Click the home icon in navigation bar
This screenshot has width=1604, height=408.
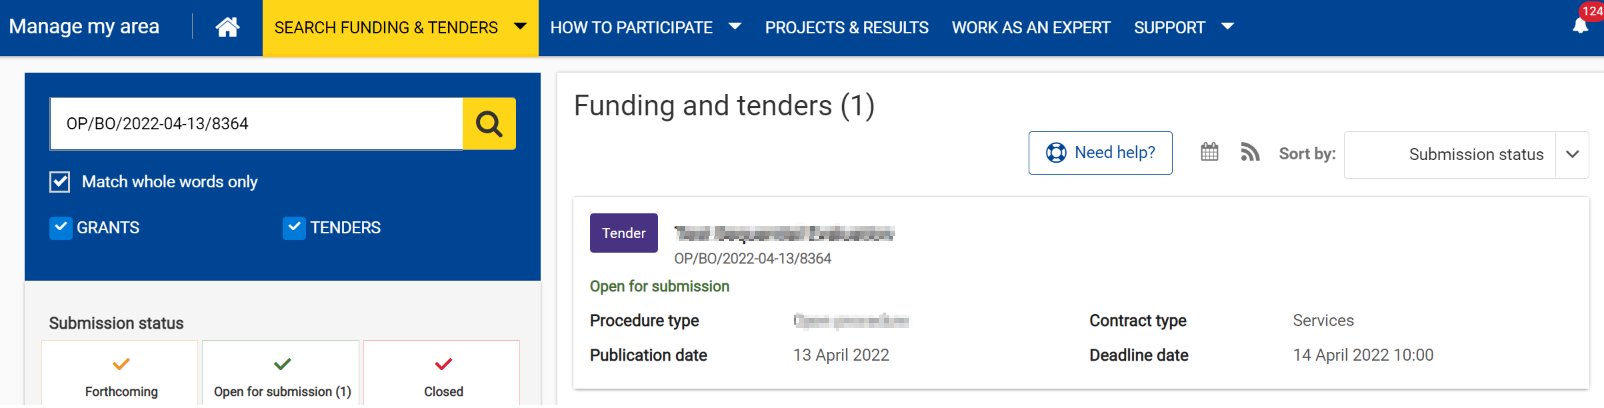pyautogui.click(x=227, y=27)
